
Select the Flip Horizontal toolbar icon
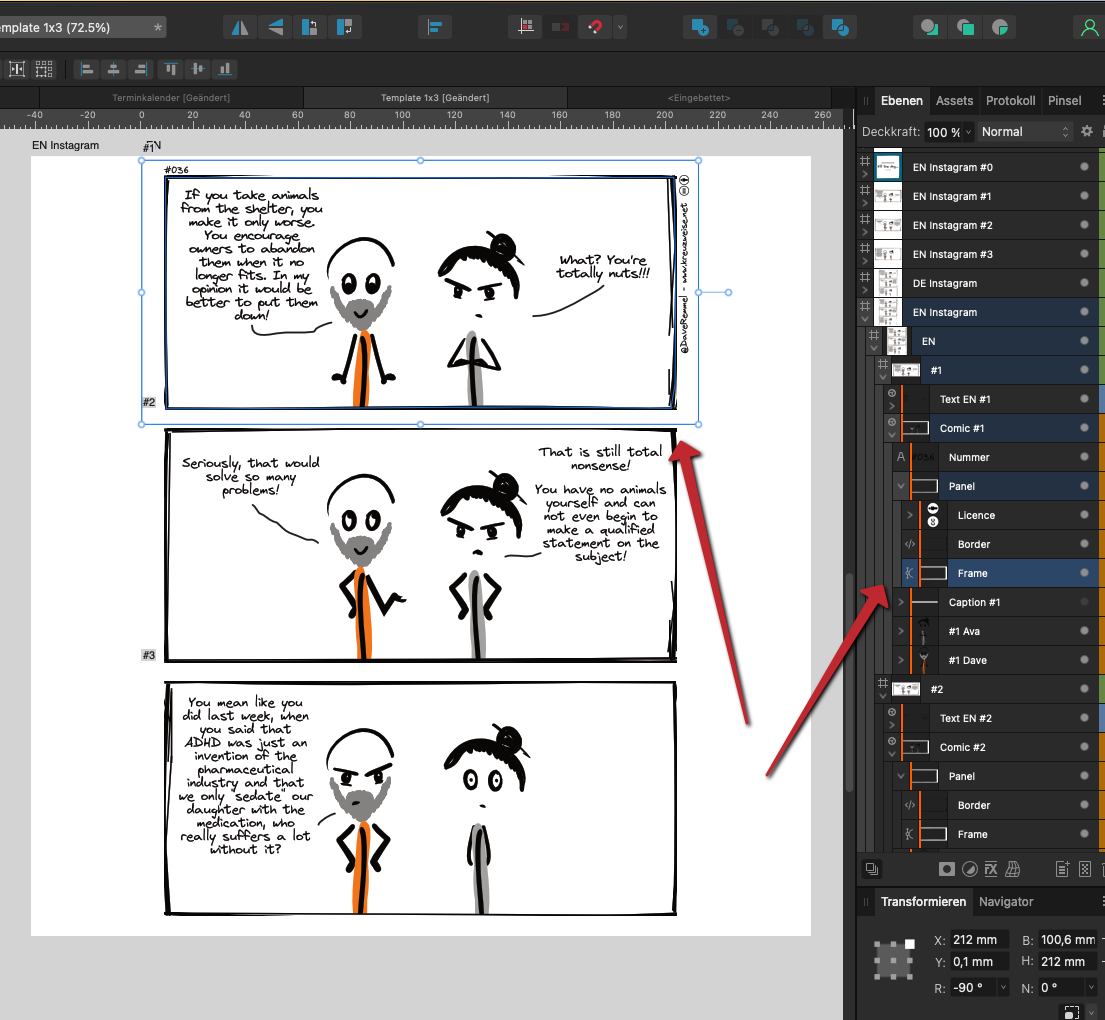tap(238, 27)
